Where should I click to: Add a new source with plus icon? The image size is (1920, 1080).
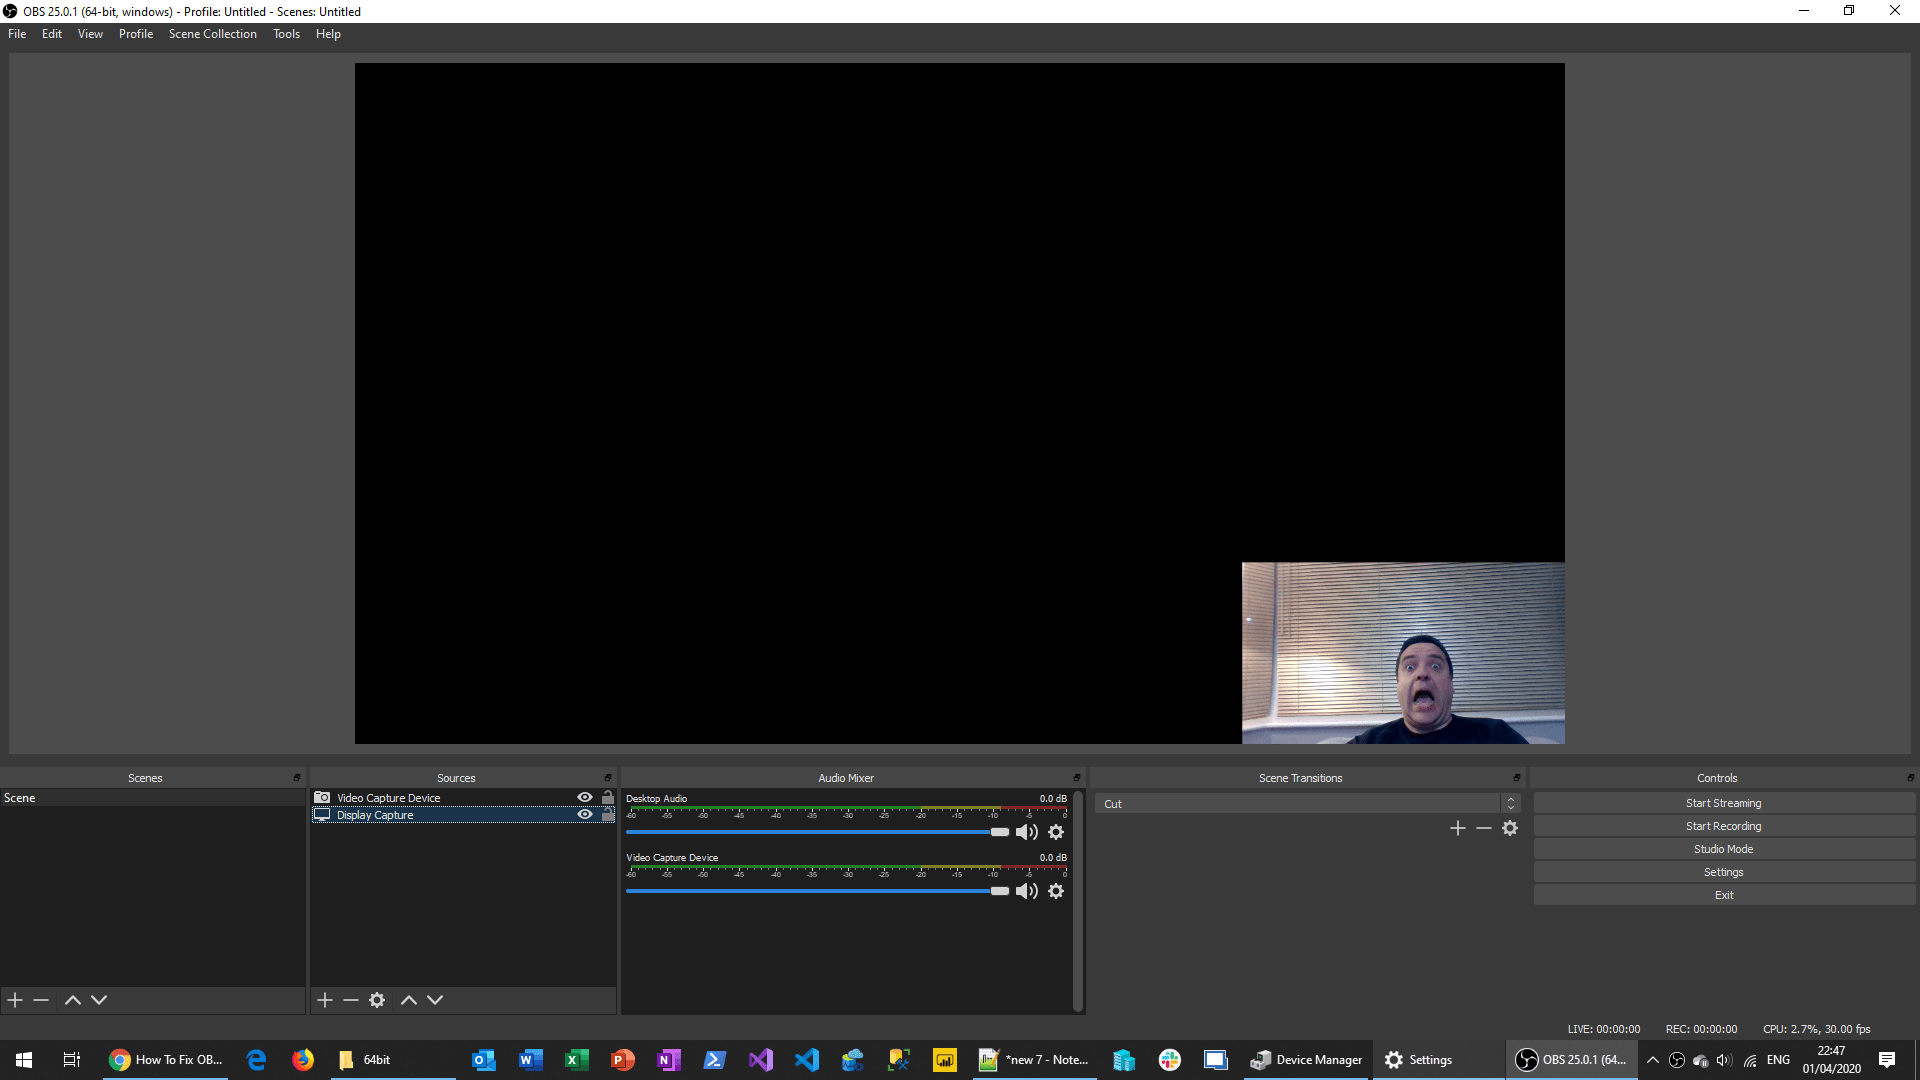(325, 1000)
